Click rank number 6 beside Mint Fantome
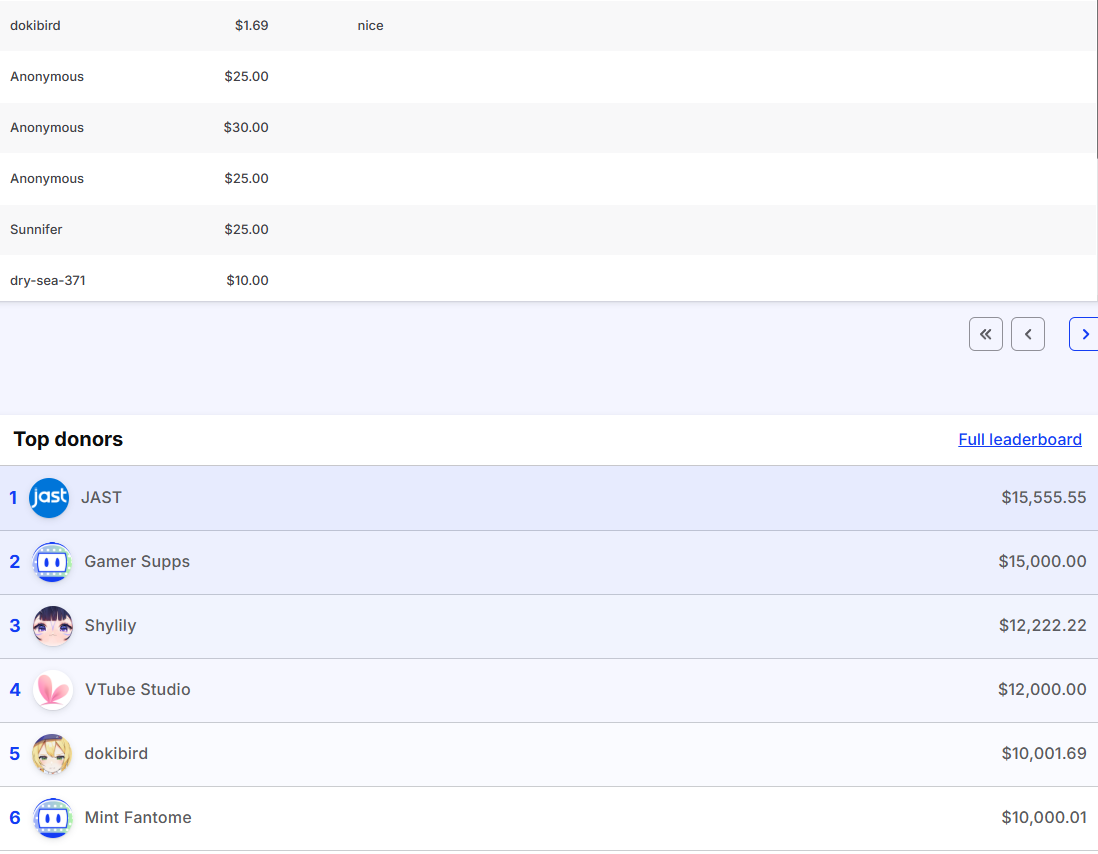This screenshot has width=1098, height=854. click(15, 818)
